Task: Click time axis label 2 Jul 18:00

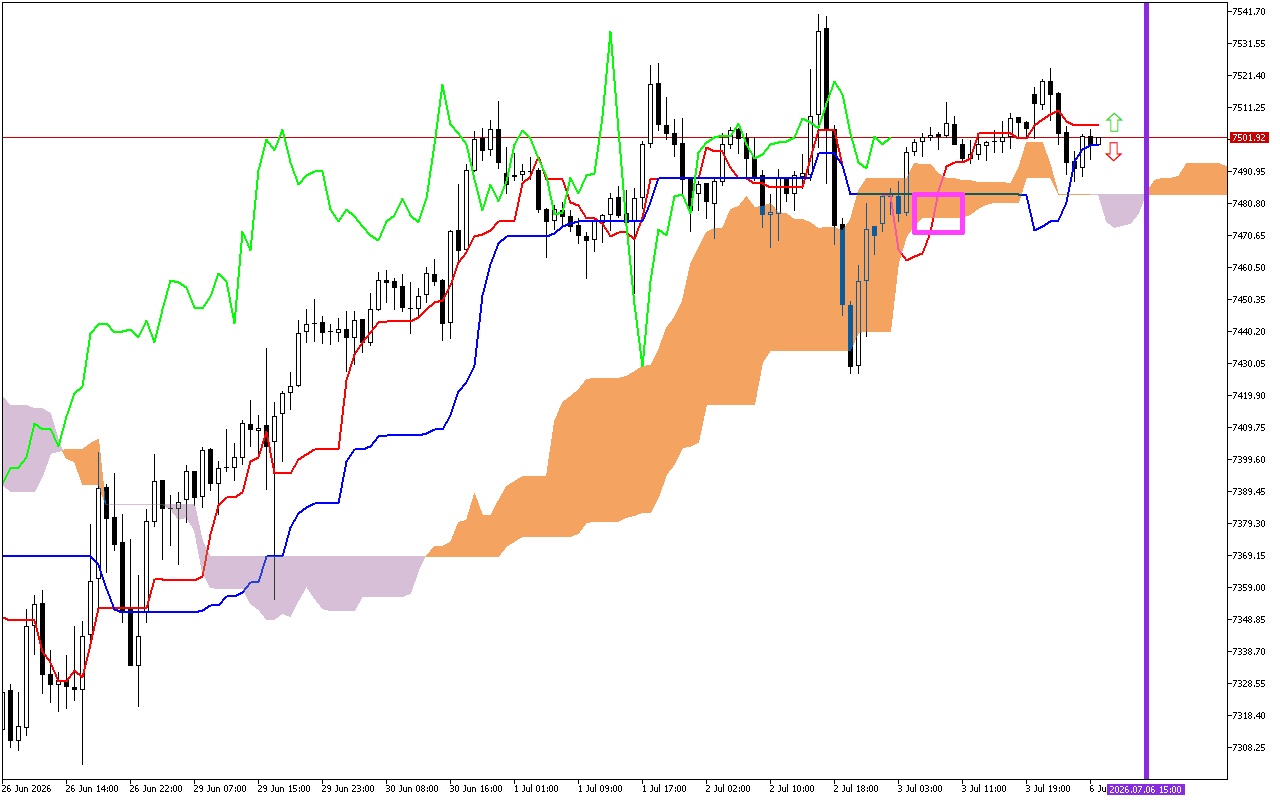Action: 857,788
